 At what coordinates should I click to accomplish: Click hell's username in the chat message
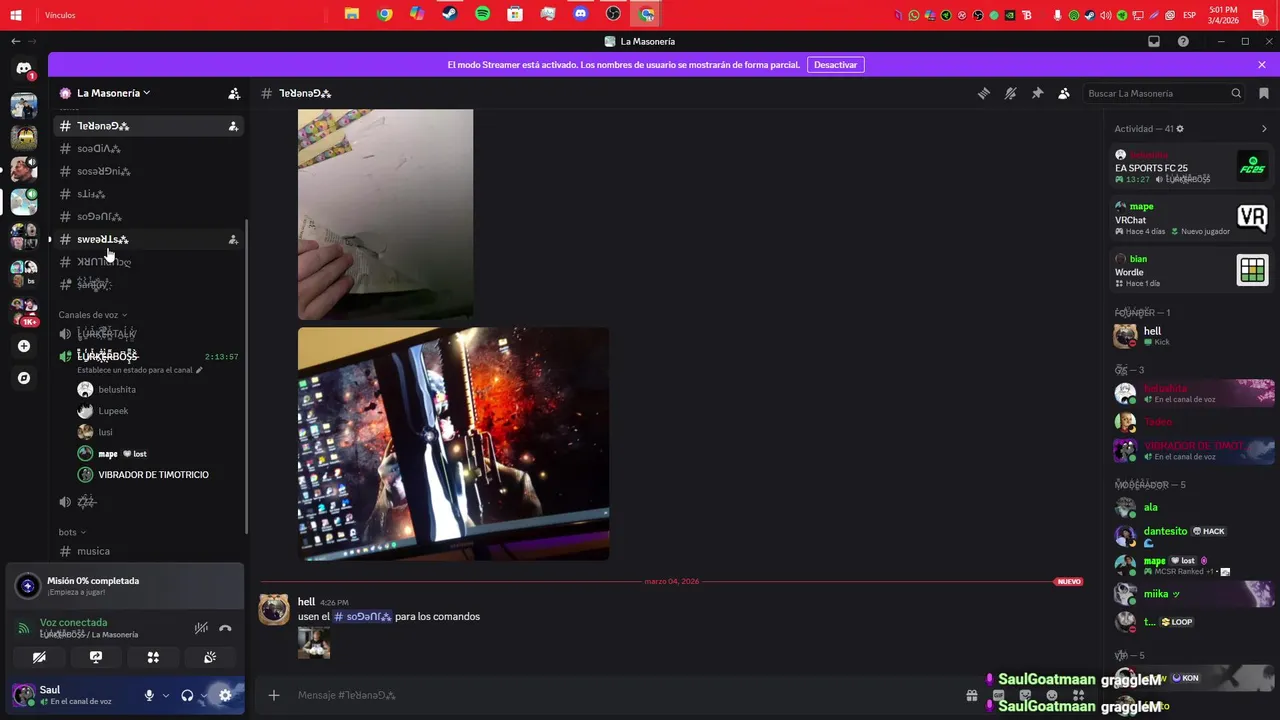(306, 602)
